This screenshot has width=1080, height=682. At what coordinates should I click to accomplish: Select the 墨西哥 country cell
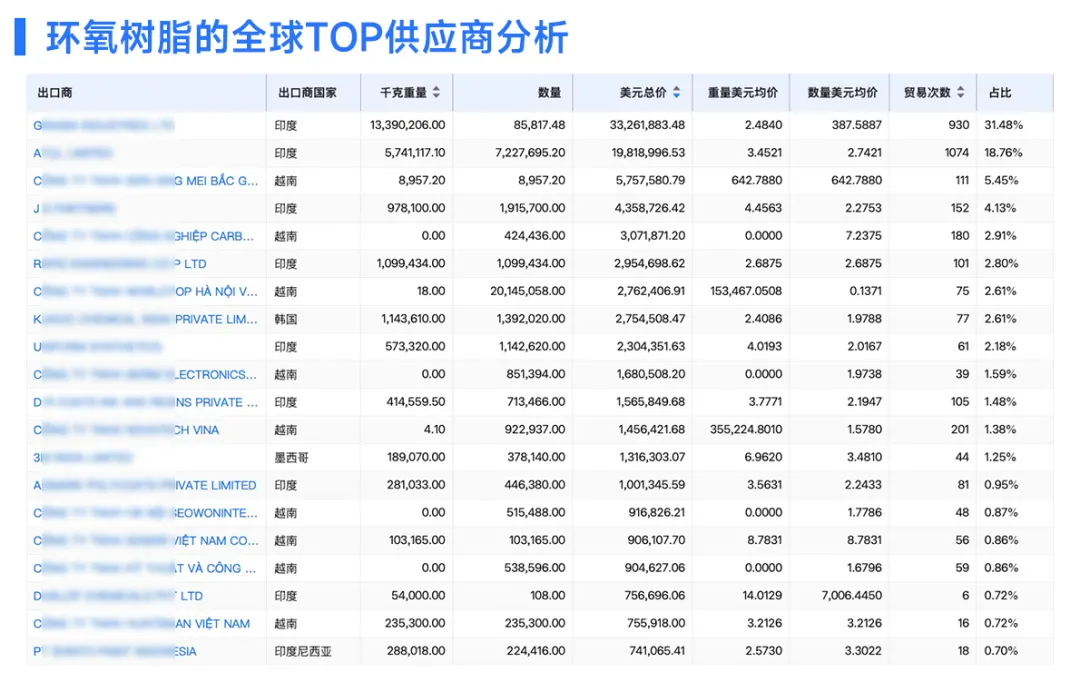point(291,457)
